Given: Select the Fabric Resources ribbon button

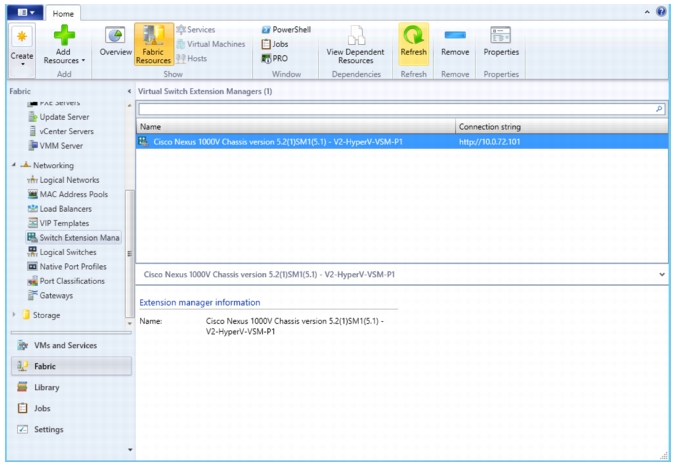Looking at the screenshot, I should [x=153, y=44].
